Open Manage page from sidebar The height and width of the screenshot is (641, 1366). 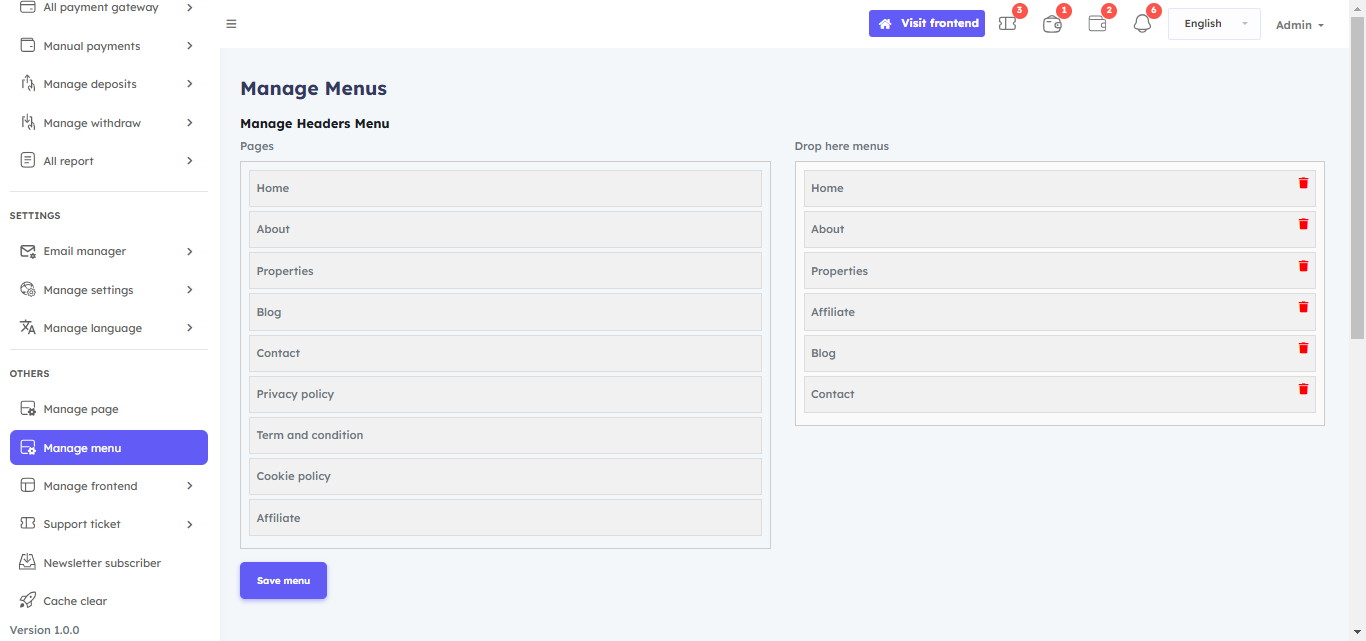pyautogui.click(x=81, y=409)
